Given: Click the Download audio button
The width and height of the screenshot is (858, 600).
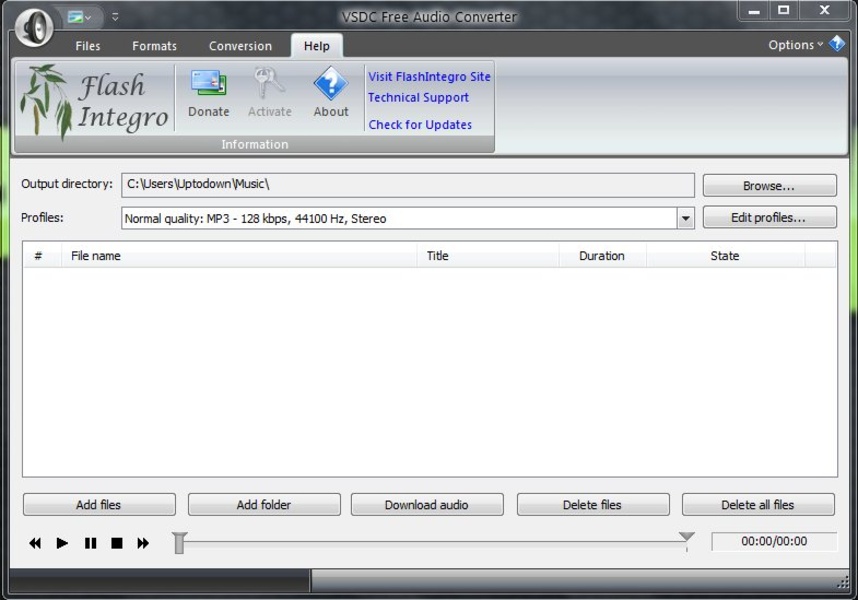Looking at the screenshot, I should [427, 504].
